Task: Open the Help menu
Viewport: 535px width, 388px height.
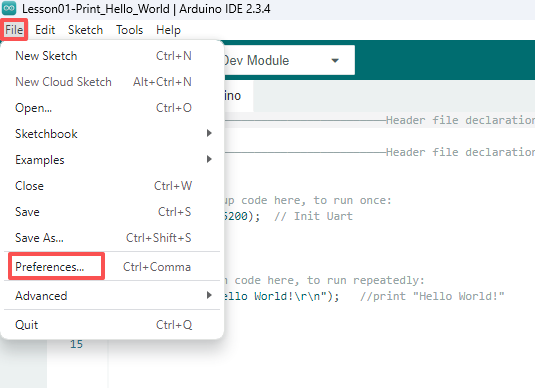Action: click(168, 30)
